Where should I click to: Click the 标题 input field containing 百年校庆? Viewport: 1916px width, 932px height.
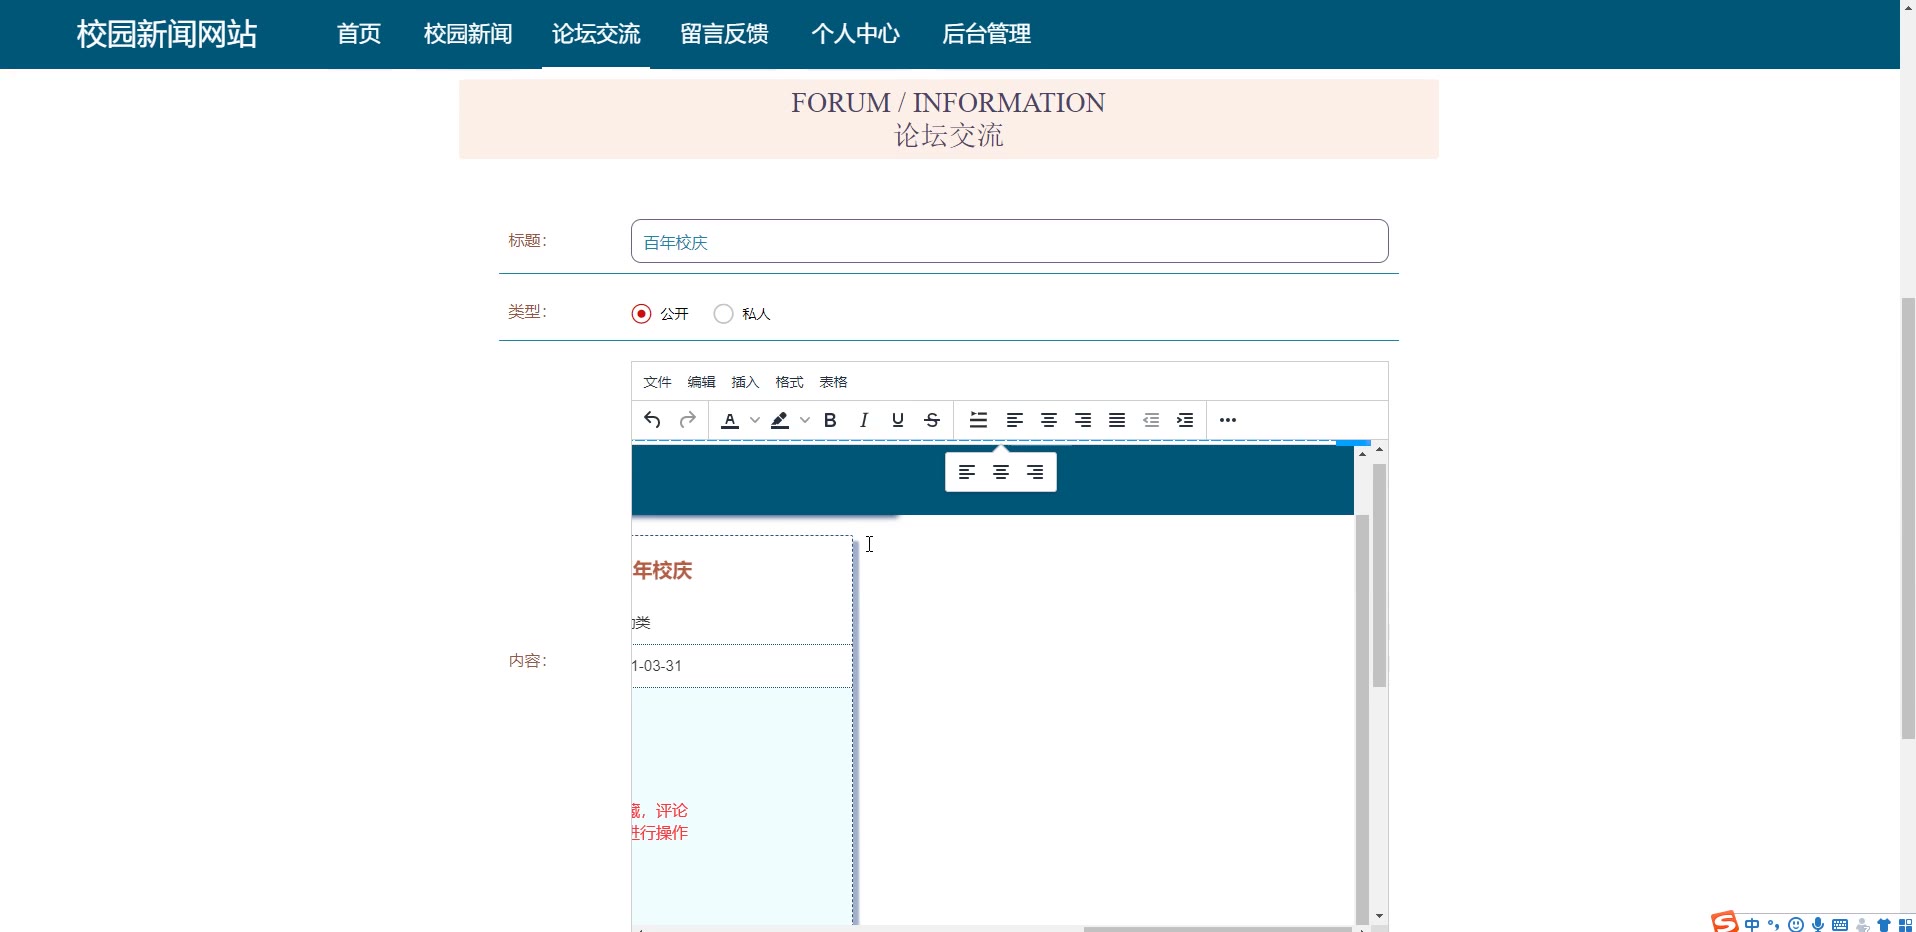1009,241
